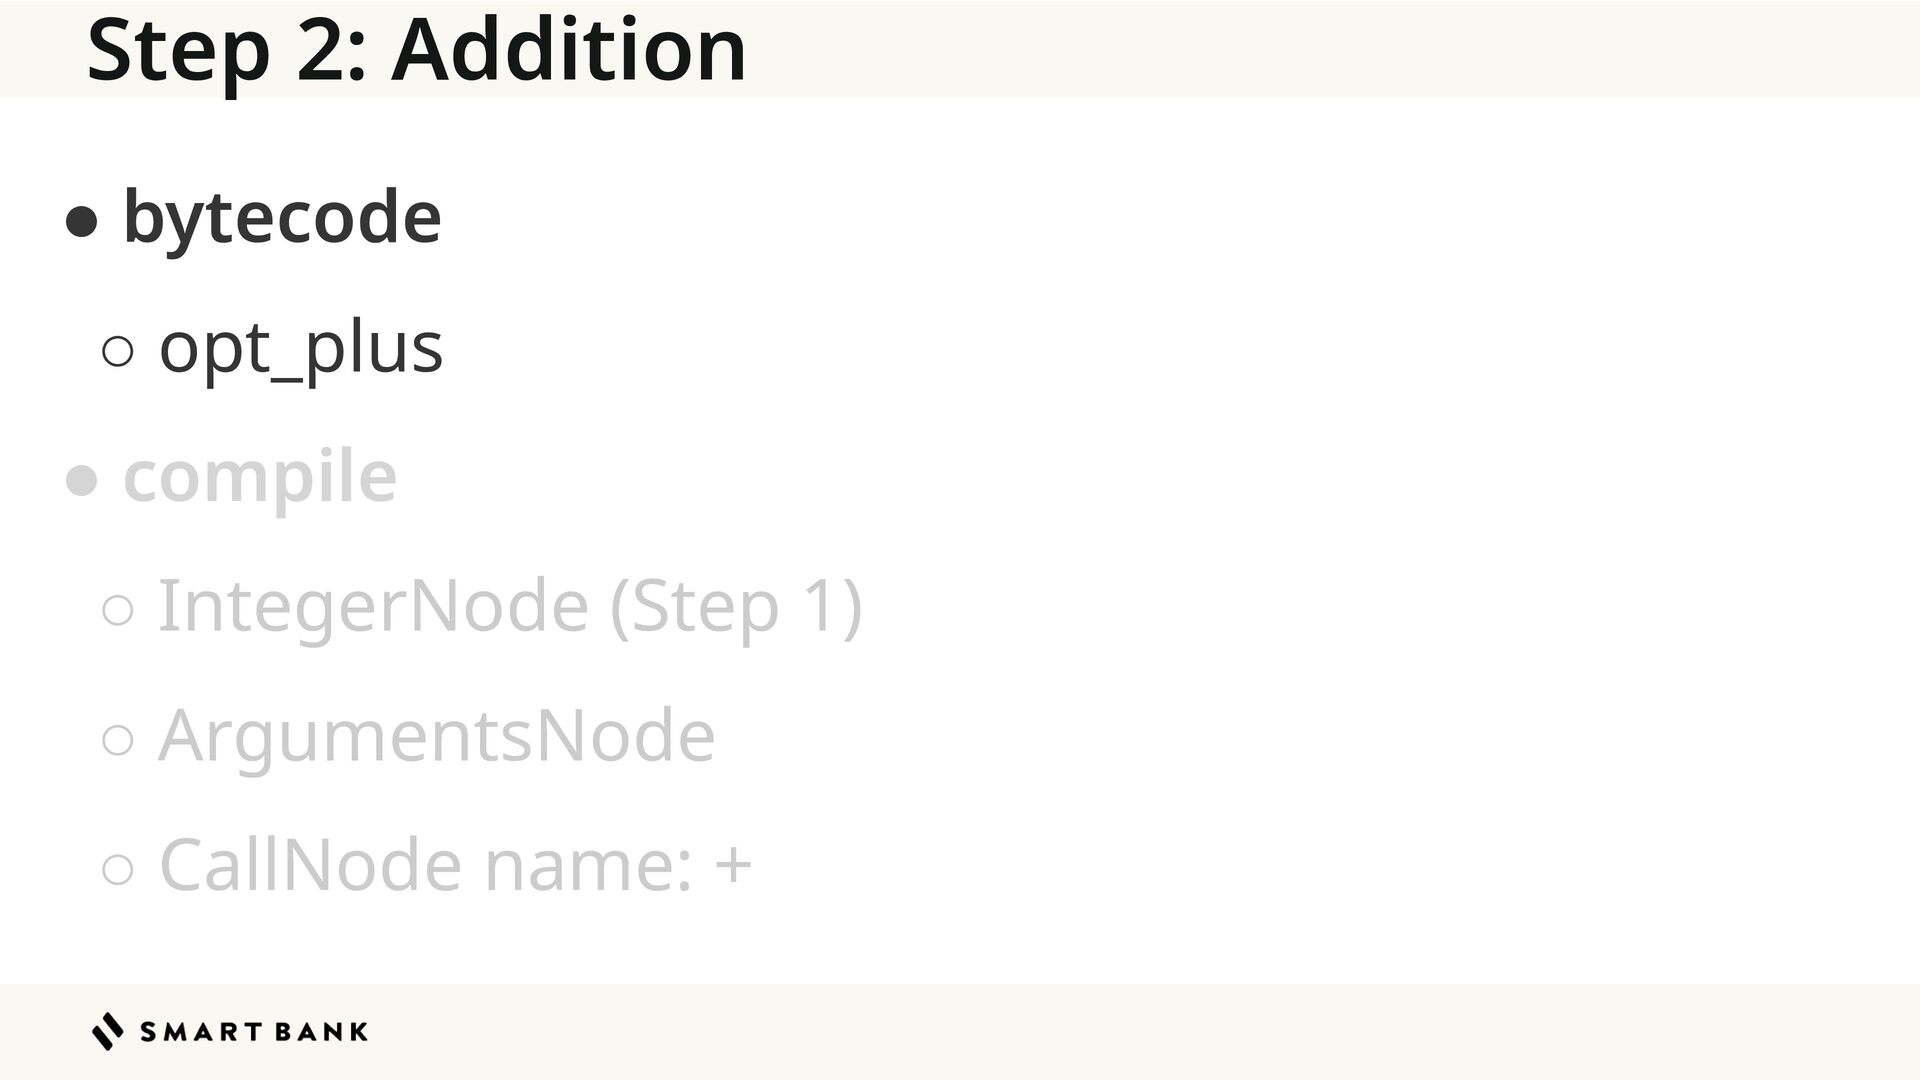
Task: Select the greyed compile heading
Action: tap(259, 476)
